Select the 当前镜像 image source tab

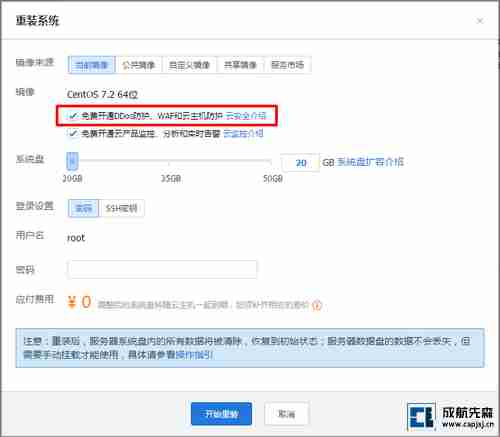click(92, 65)
